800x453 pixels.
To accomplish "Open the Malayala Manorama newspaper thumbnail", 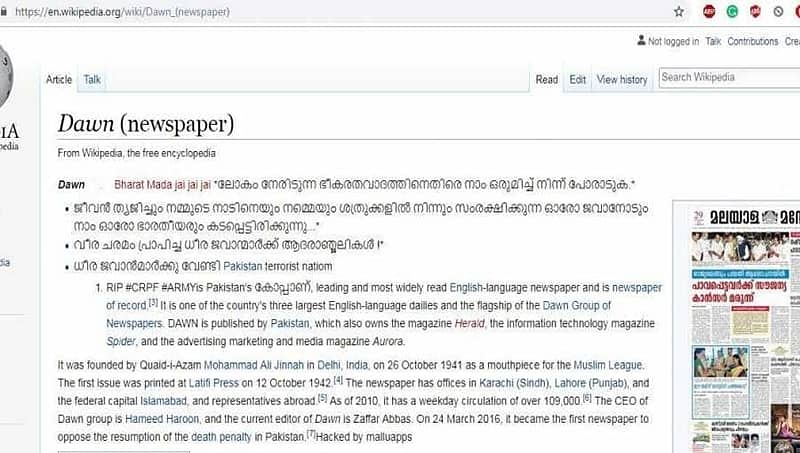I will (746, 329).
